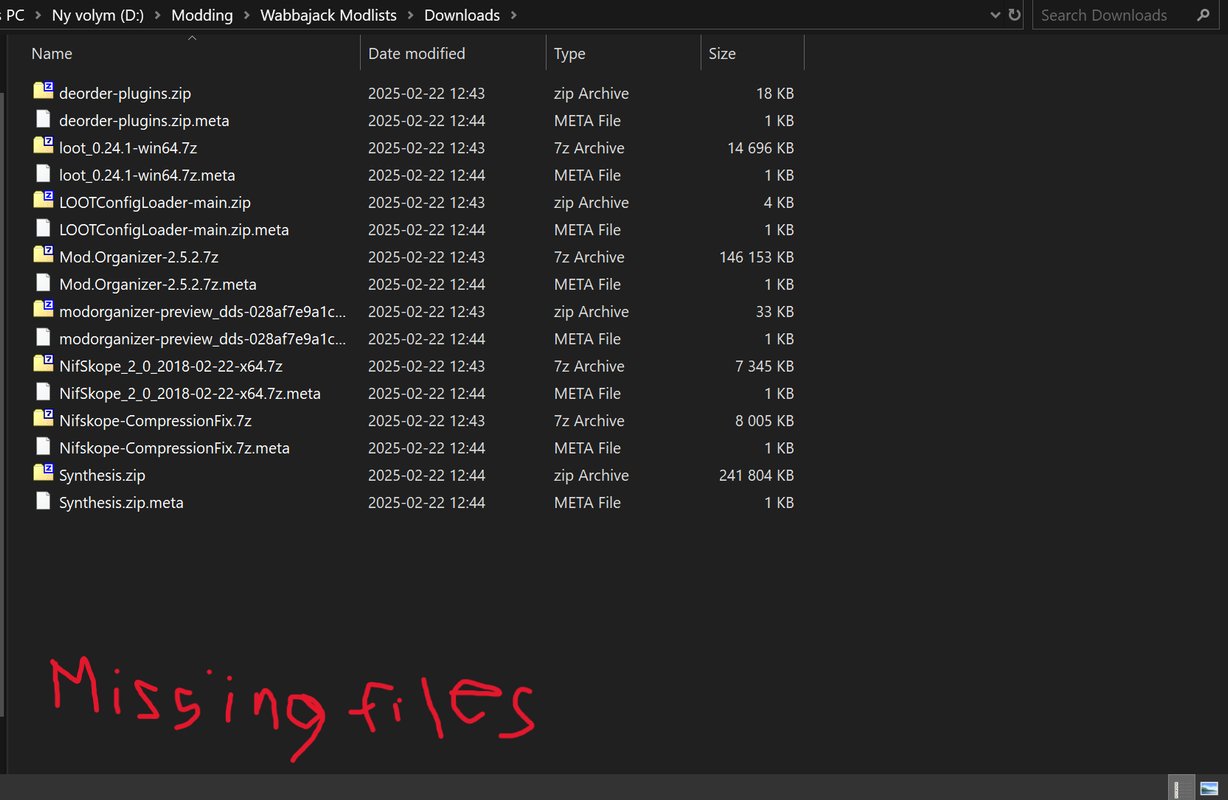Click the Synthesis.zip archive icon
Image resolution: width=1228 pixels, height=800 pixels.
pyautogui.click(x=43, y=474)
